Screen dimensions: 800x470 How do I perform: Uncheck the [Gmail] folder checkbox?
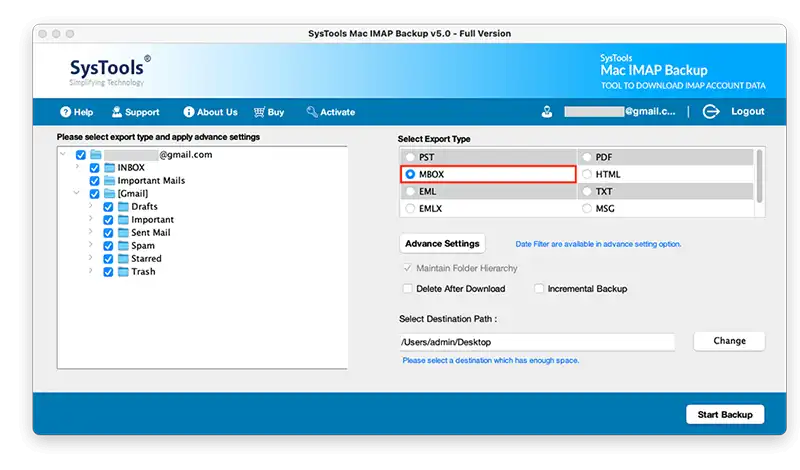pos(94,194)
